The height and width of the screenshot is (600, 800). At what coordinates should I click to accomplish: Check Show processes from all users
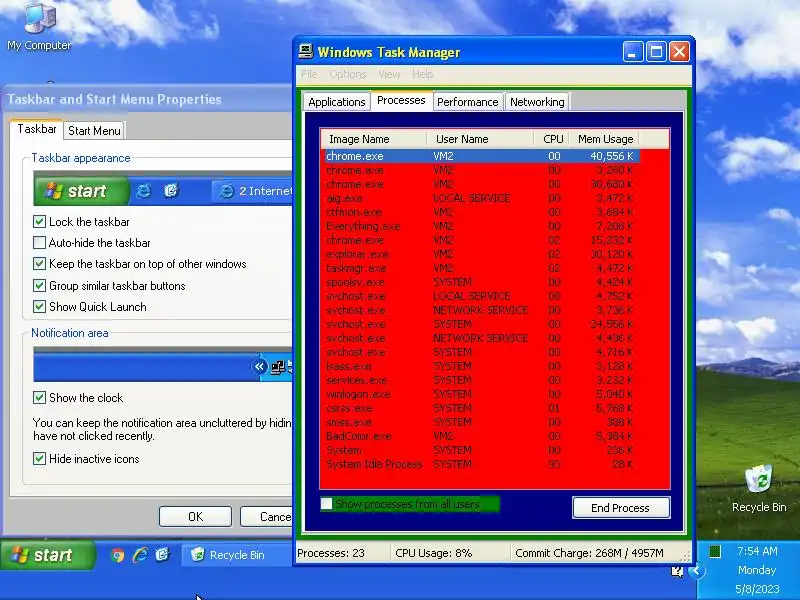(327, 504)
